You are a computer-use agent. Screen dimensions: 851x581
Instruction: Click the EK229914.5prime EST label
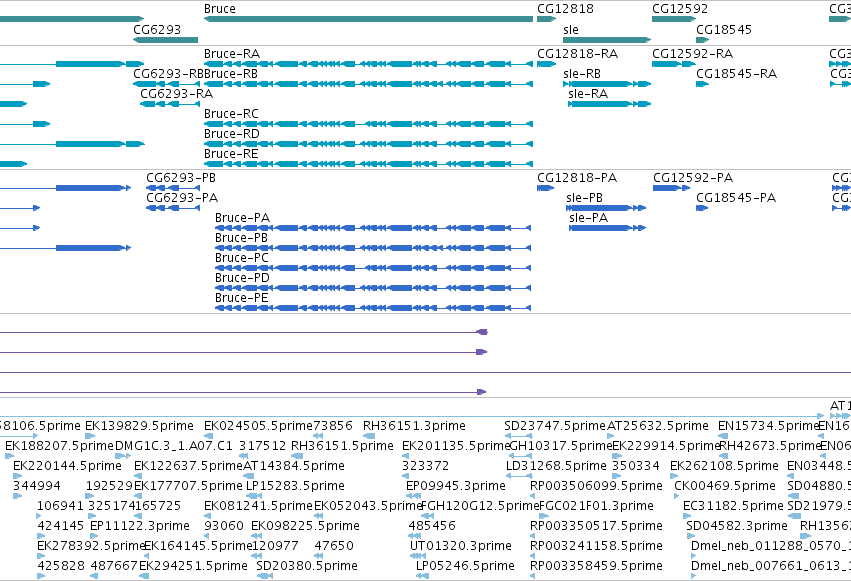[666, 446]
